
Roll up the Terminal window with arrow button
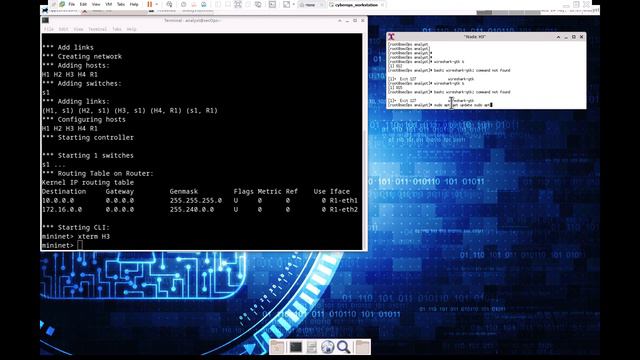coord(340,20)
